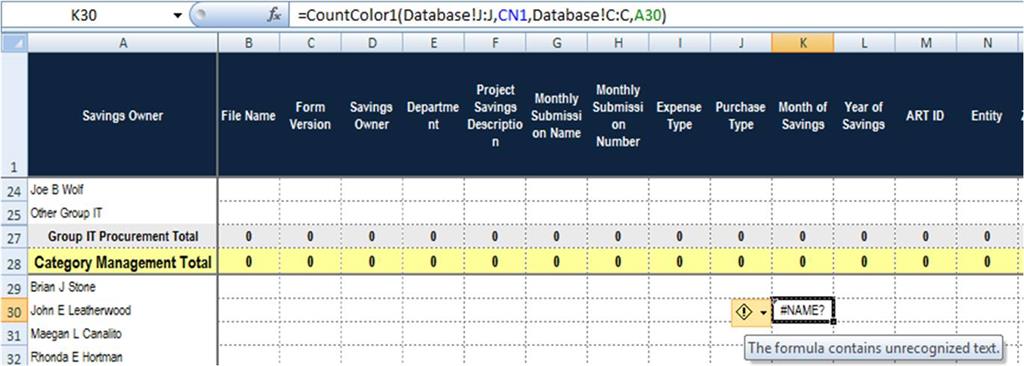Click the File Name header cell
The width and height of the screenshot is (1024, 366).
click(x=249, y=115)
